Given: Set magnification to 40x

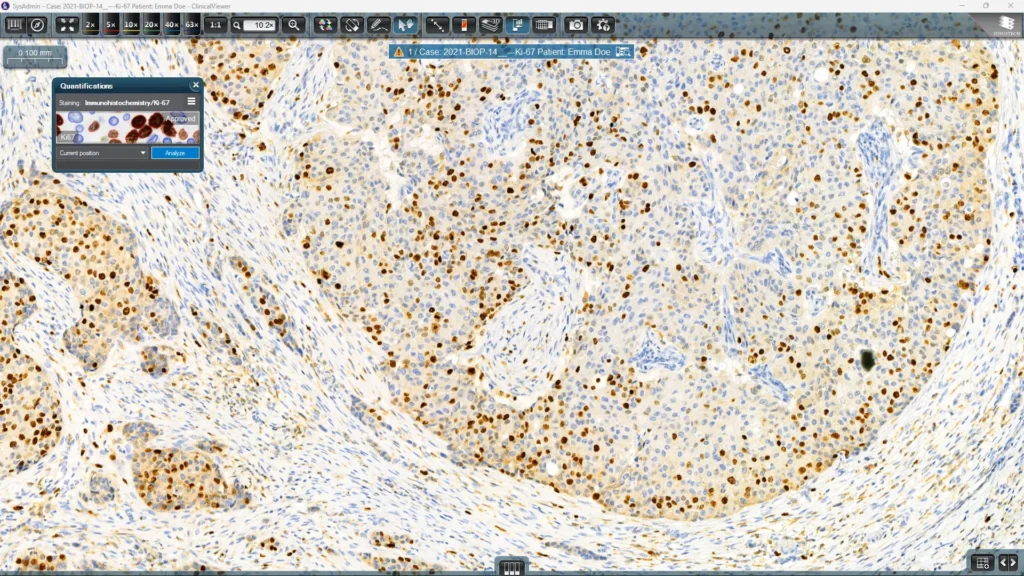Looking at the screenshot, I should click(171, 25).
